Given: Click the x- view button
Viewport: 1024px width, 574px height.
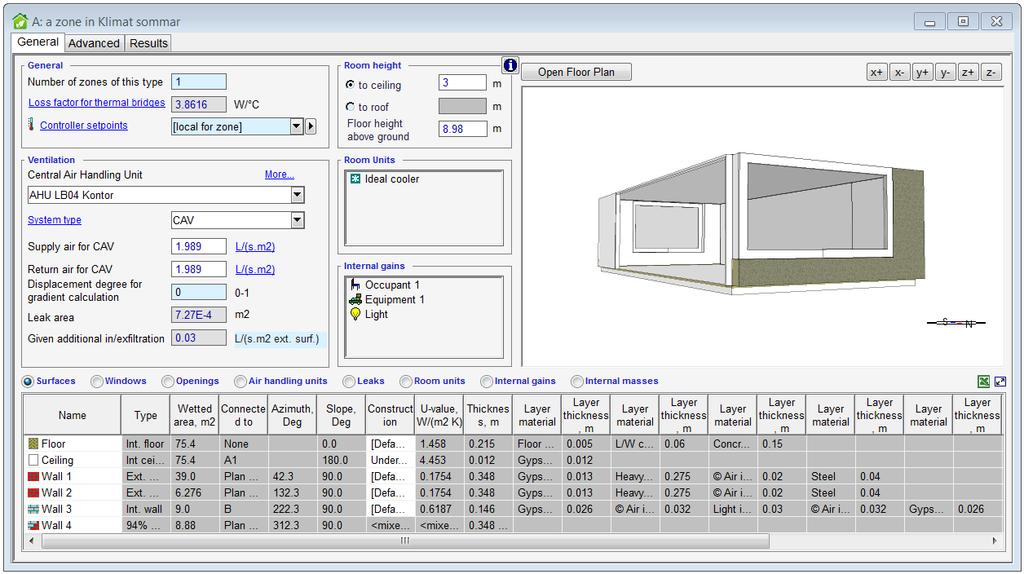Looking at the screenshot, I should (899, 72).
